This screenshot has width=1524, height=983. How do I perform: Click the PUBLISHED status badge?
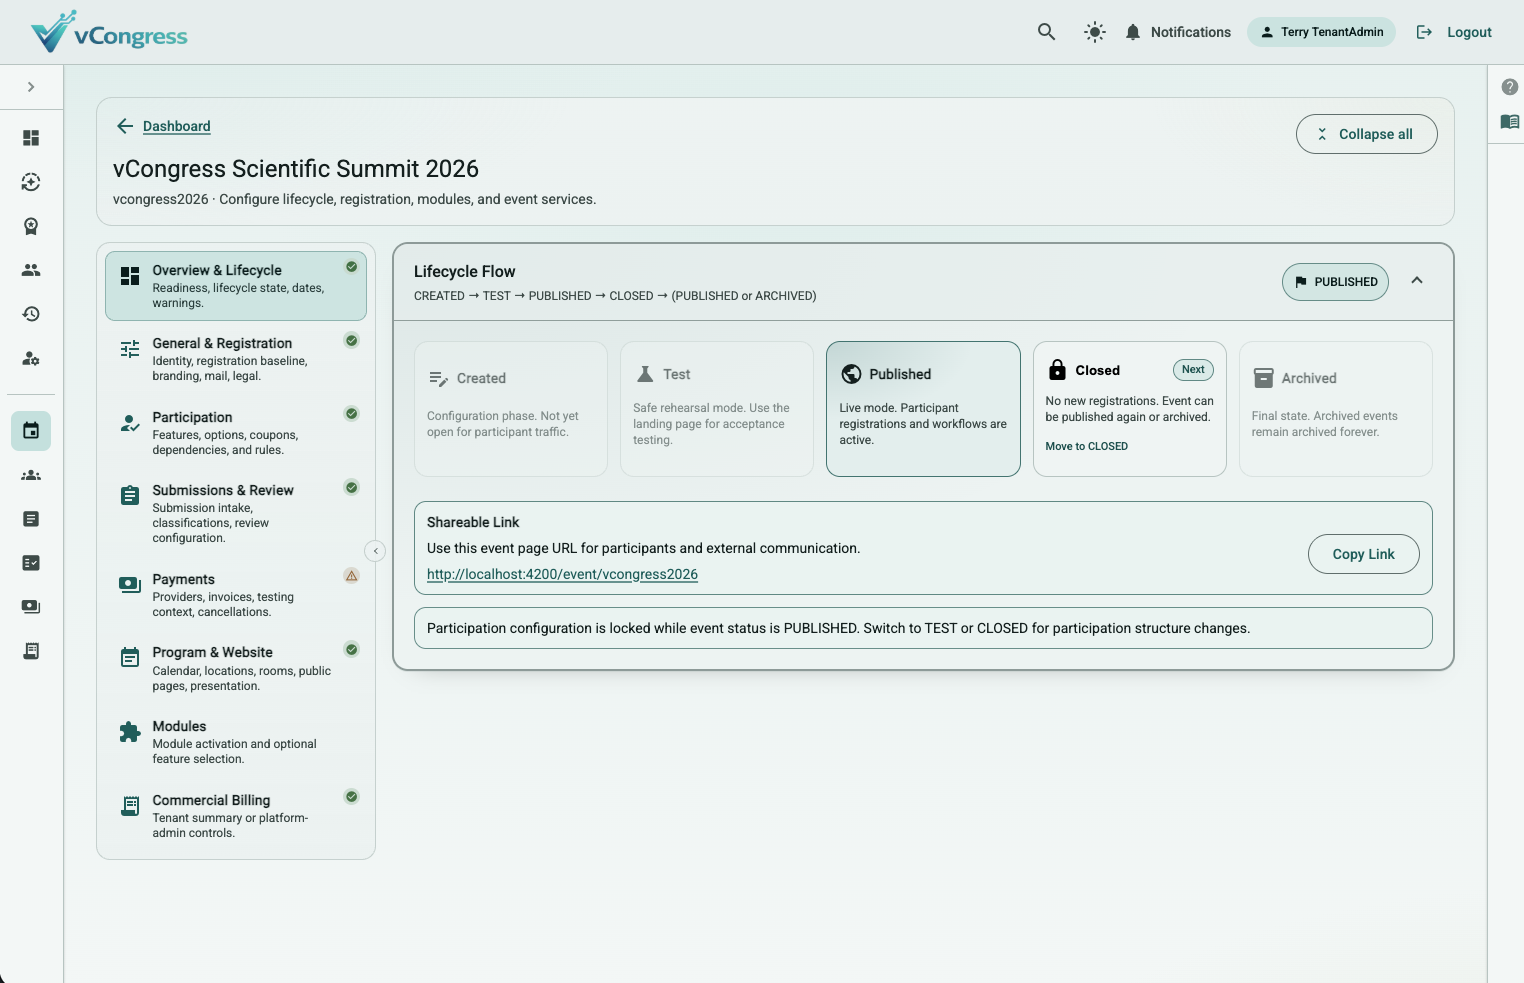click(x=1335, y=282)
